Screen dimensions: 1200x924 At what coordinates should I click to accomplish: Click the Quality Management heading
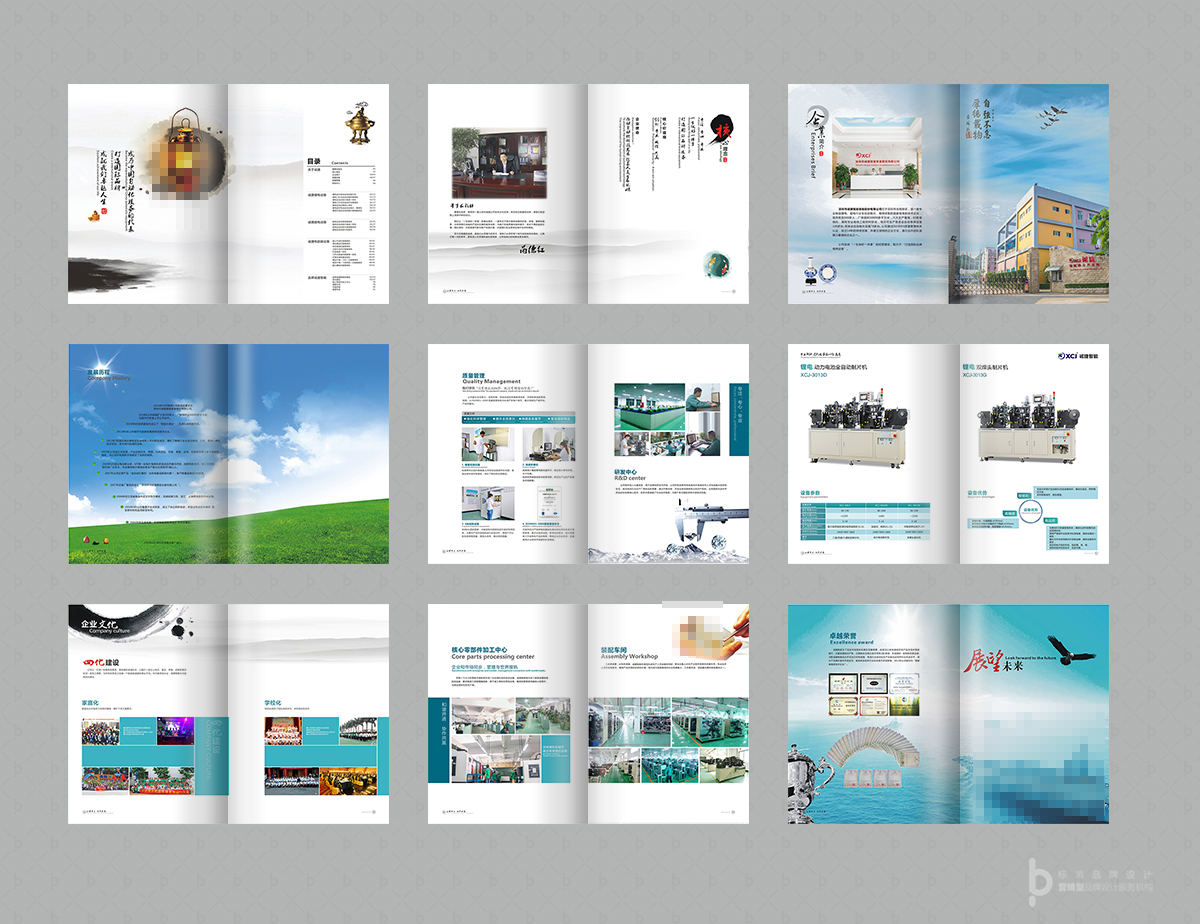(x=490, y=379)
